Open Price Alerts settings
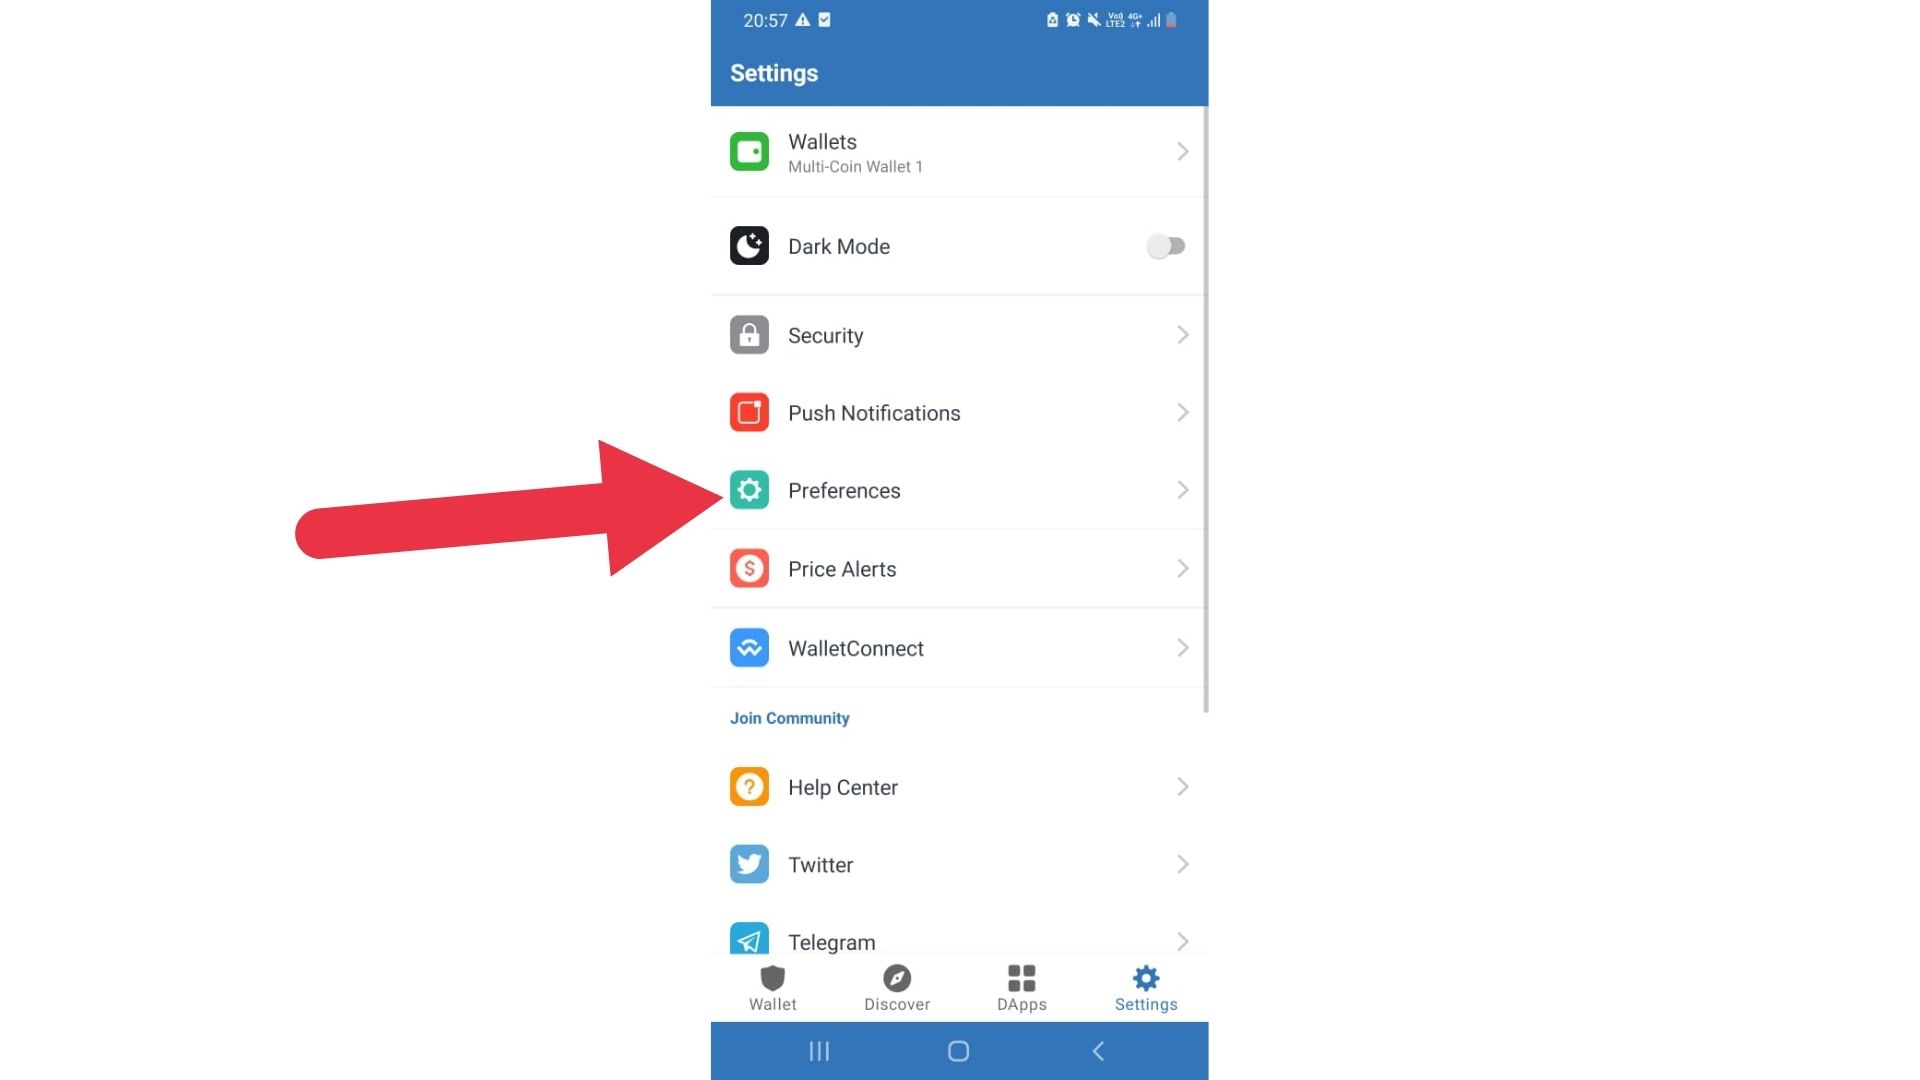Screen dimensions: 1920x1080 [x=959, y=568]
